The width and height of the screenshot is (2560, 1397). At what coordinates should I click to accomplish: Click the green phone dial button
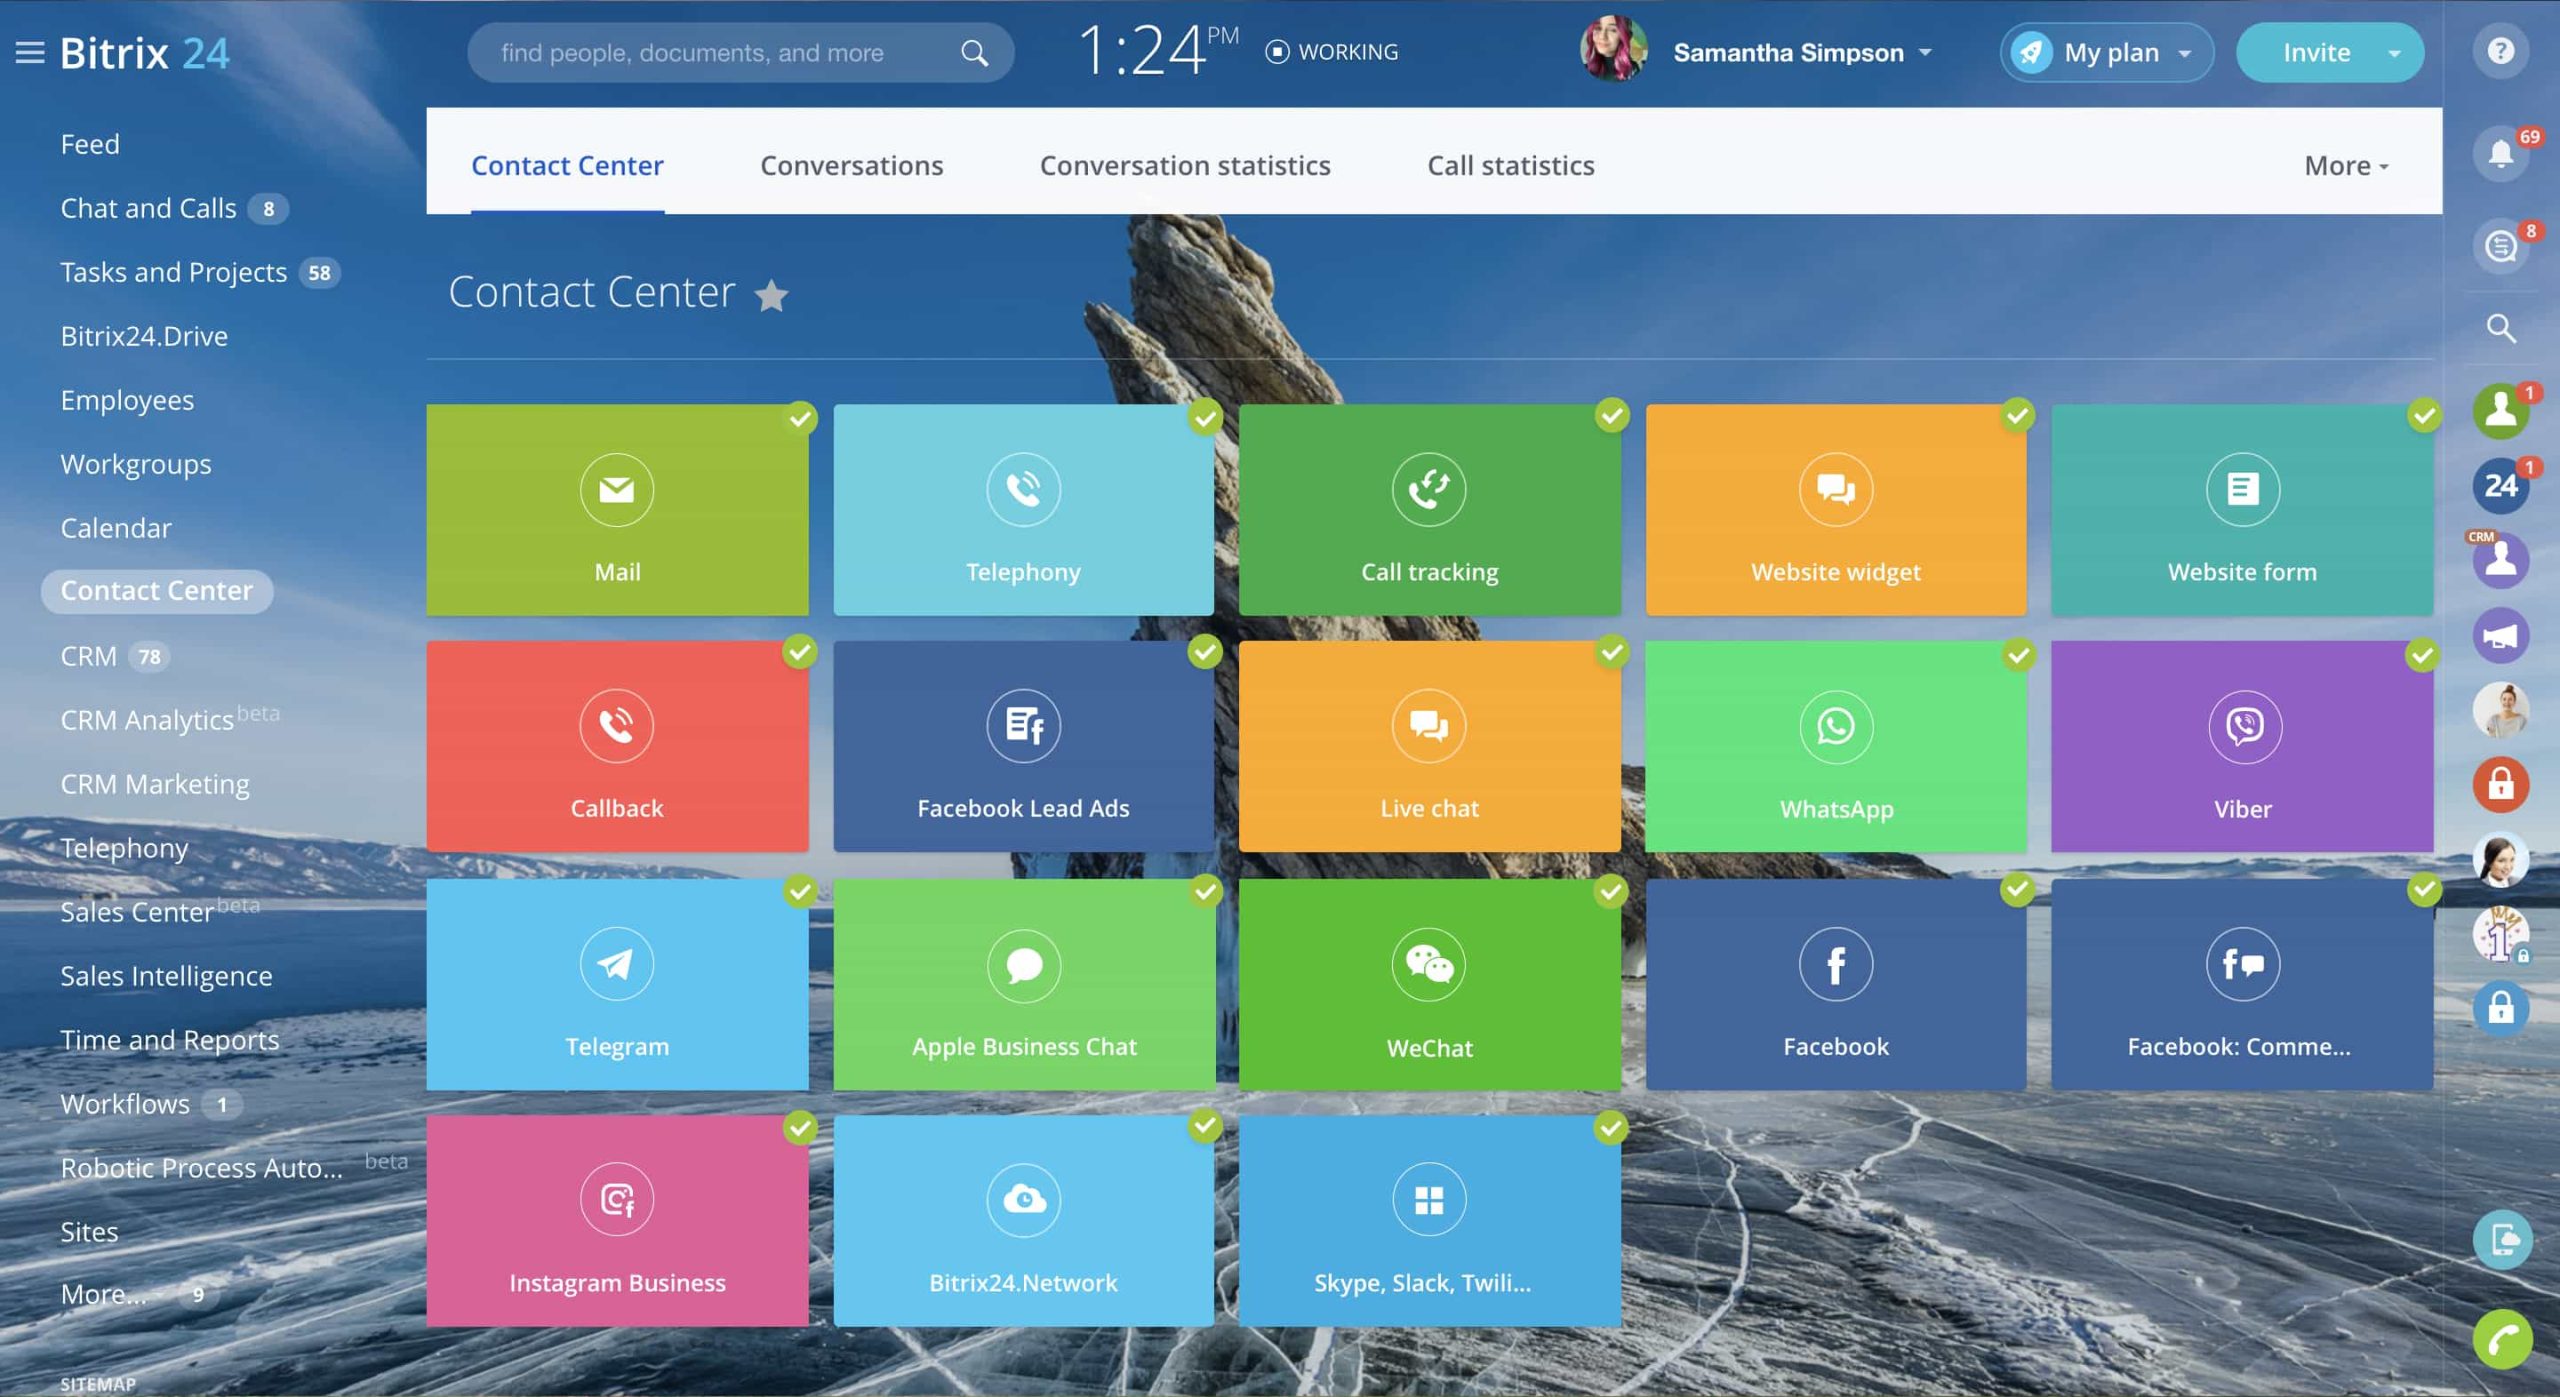click(x=2501, y=1339)
